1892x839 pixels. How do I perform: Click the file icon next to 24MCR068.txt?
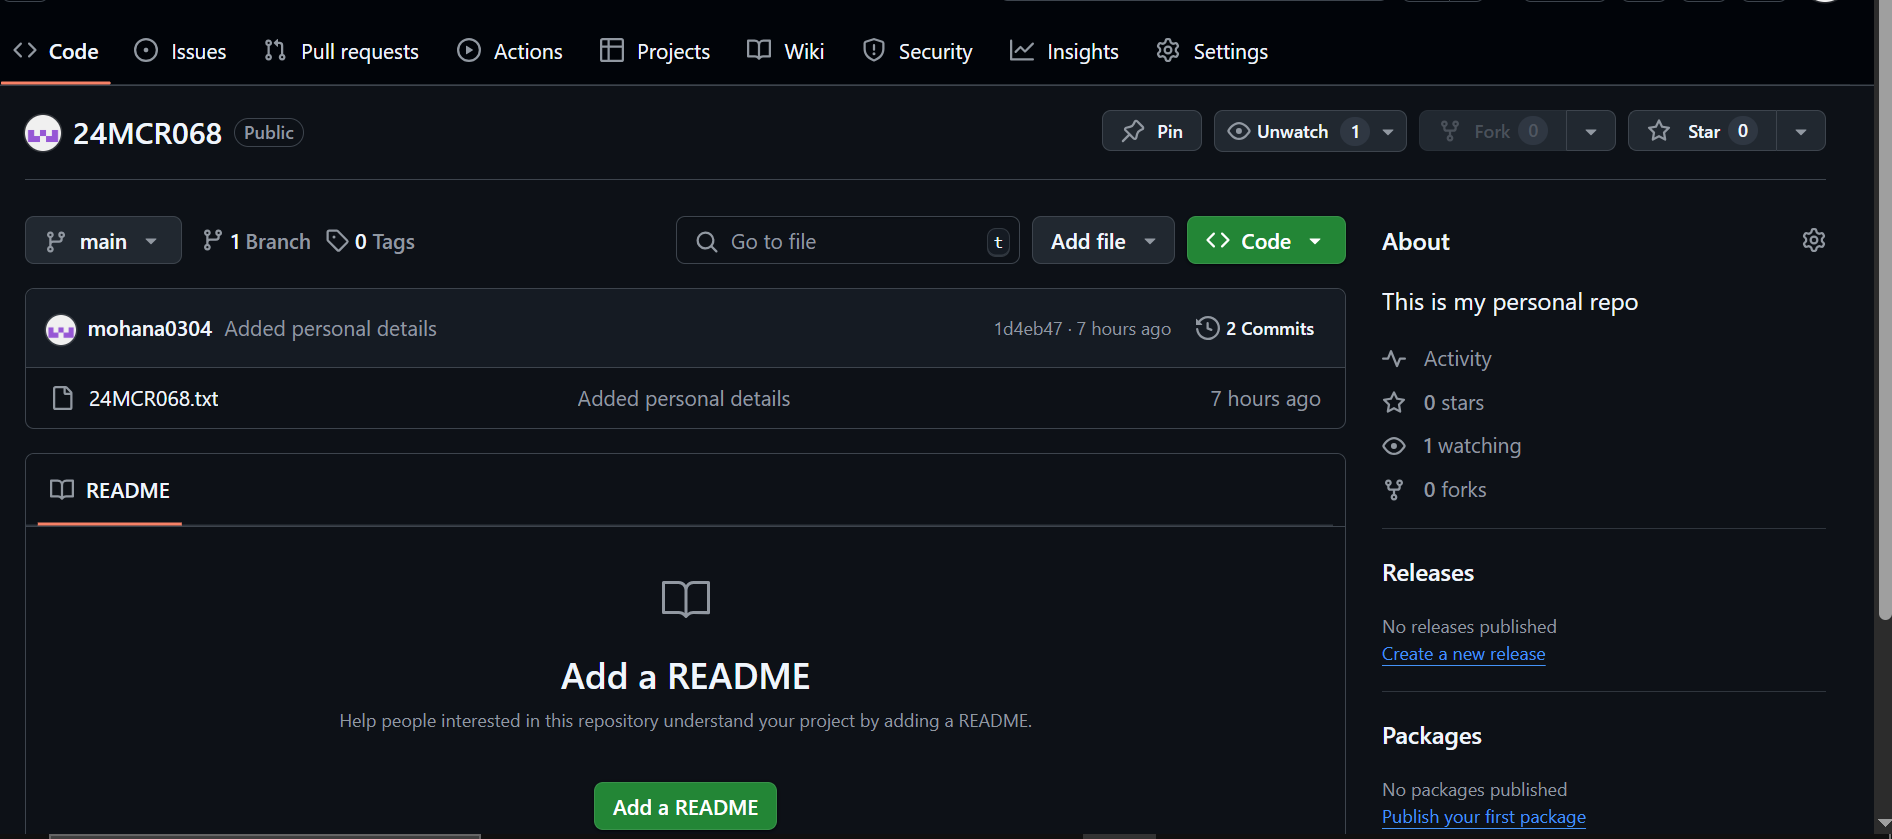click(62, 398)
